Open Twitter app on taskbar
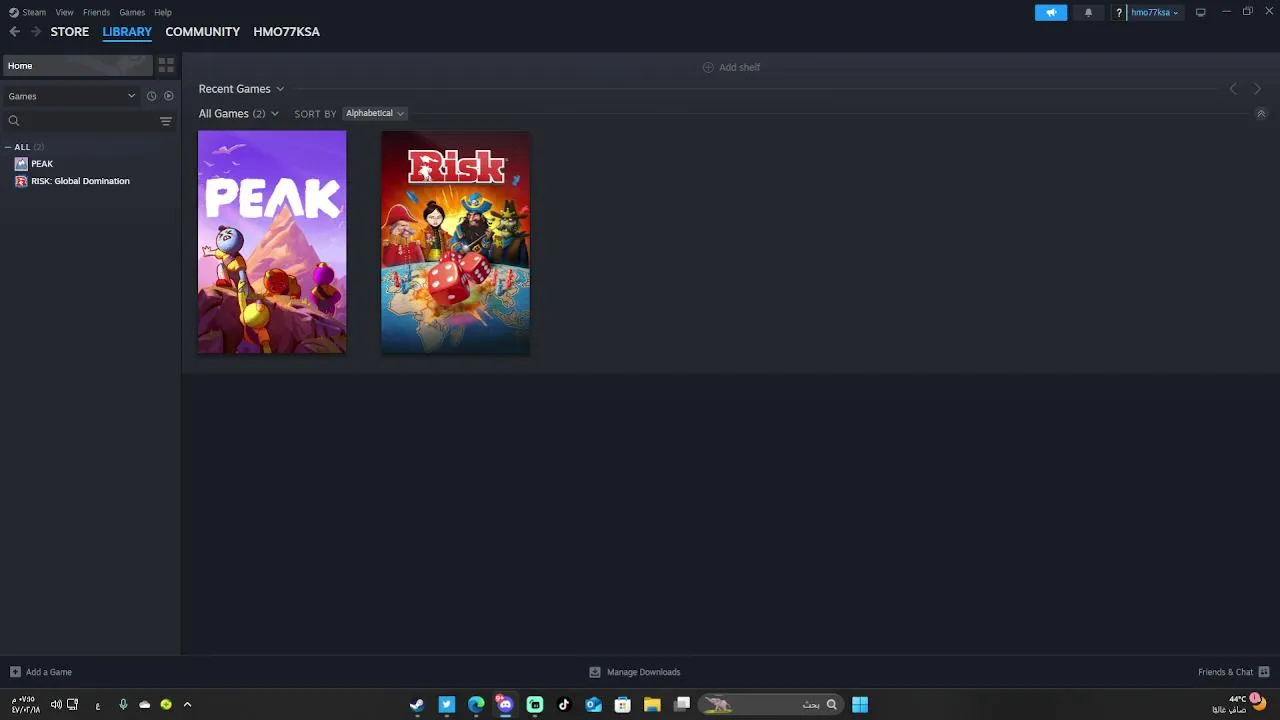This screenshot has height=720, width=1280. click(447, 705)
